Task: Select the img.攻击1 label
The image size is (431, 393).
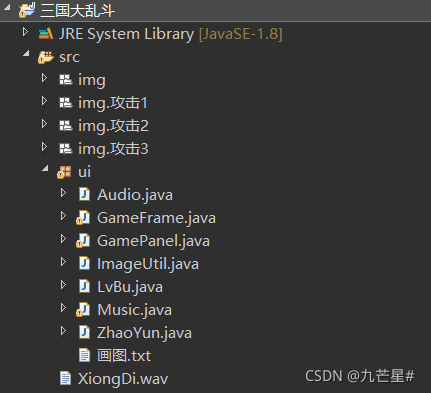Action: (113, 103)
